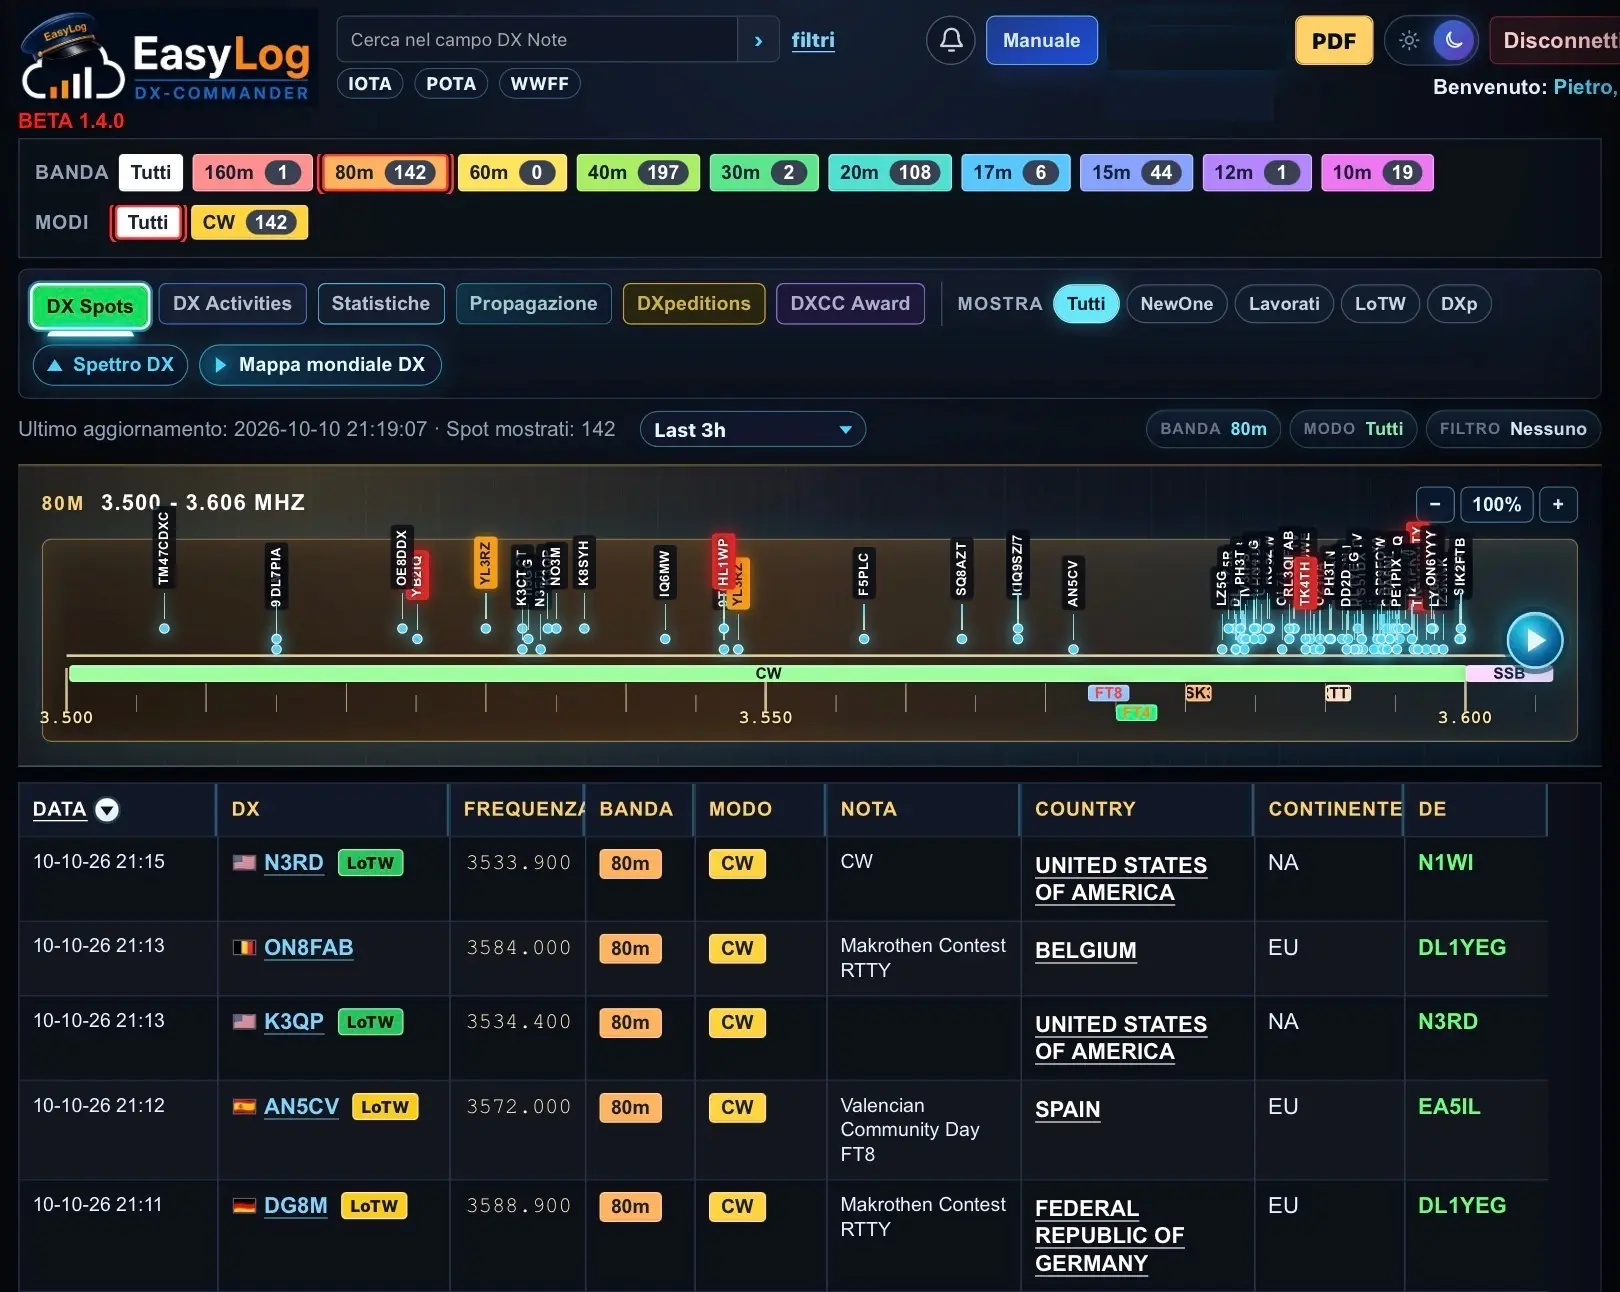Click the green CW band segment bar
The image size is (1620, 1292).
(767, 673)
